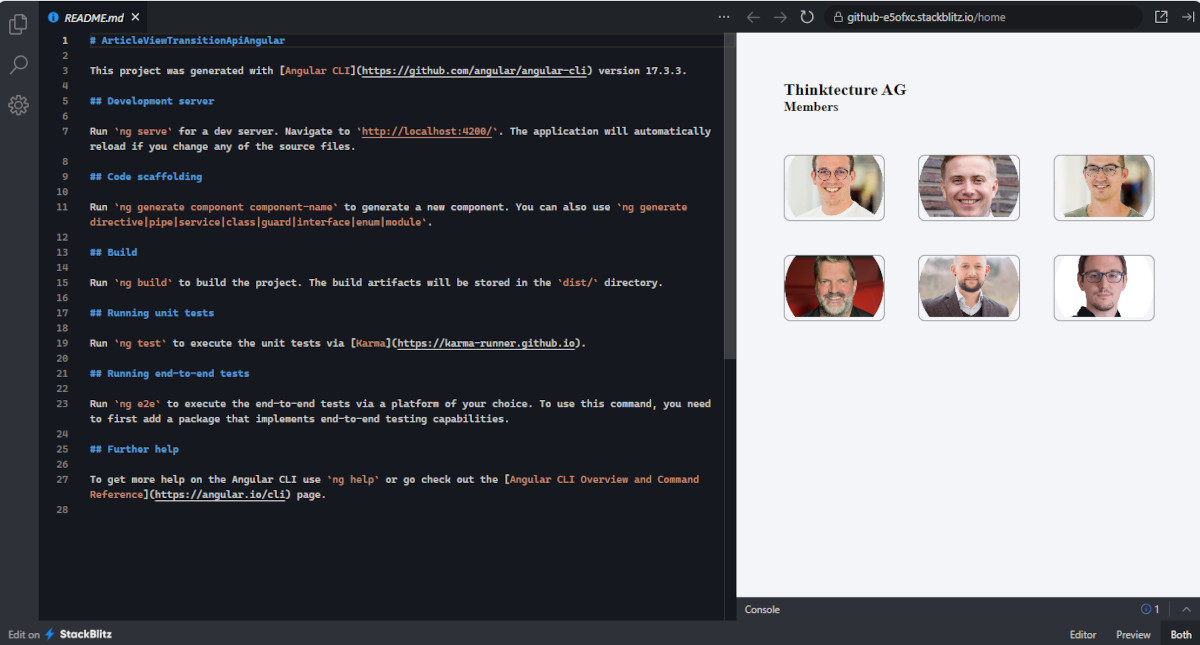Switch the preview pane to Editor only
1200x645 pixels.
pos(1083,634)
